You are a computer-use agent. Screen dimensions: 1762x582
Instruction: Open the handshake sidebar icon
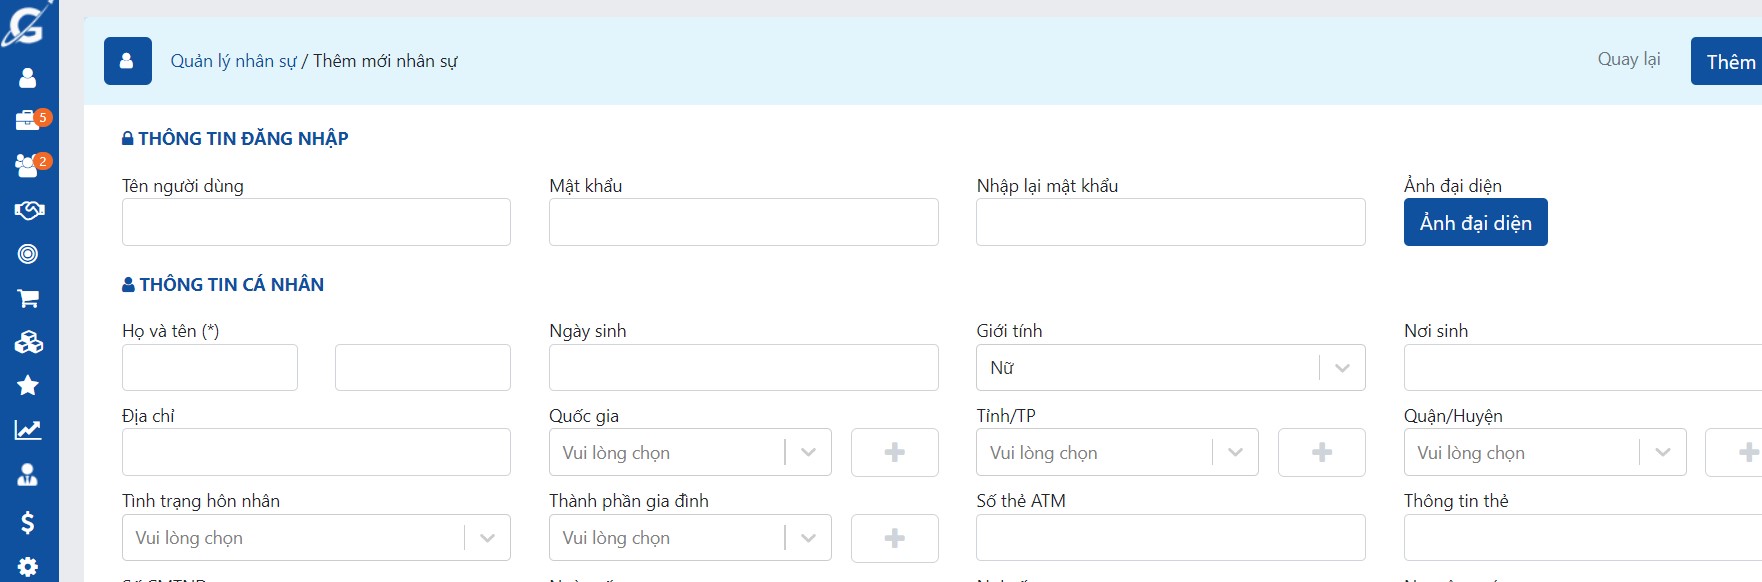(x=29, y=210)
